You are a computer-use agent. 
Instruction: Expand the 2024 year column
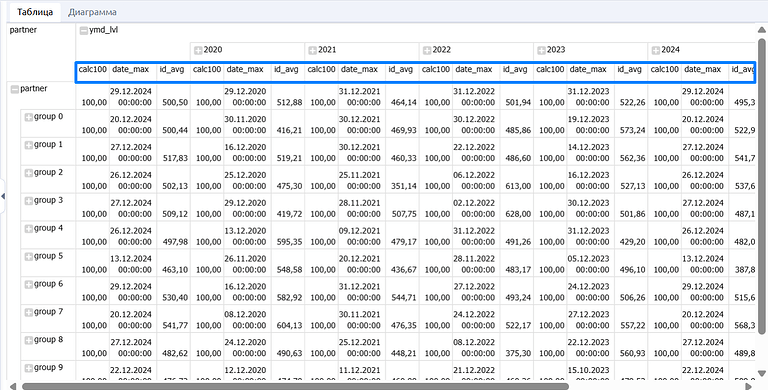point(656,50)
